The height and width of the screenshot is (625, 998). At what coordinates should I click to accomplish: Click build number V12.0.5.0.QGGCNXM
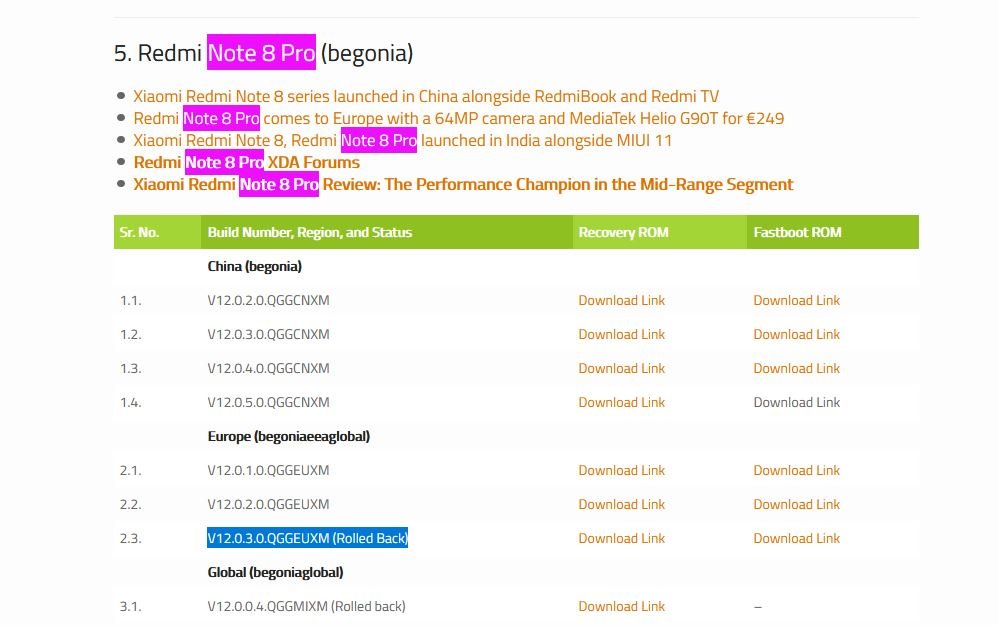click(269, 402)
